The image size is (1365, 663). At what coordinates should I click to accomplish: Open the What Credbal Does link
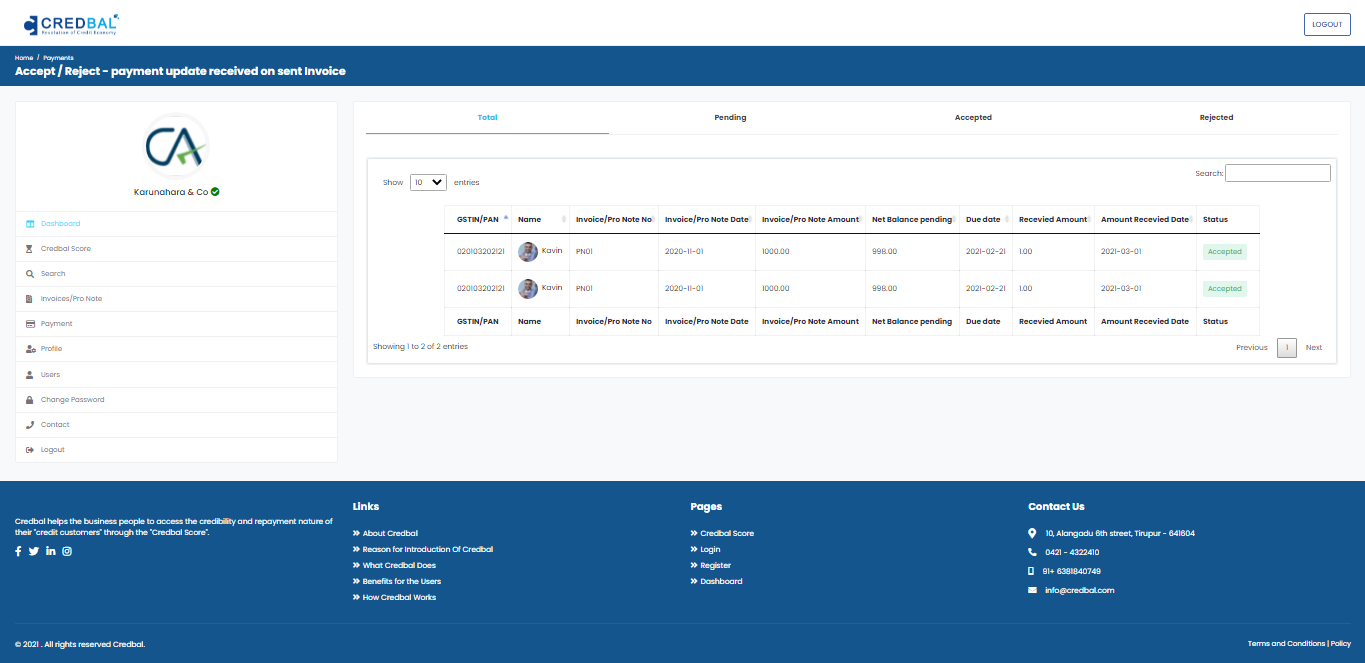[x=399, y=565]
